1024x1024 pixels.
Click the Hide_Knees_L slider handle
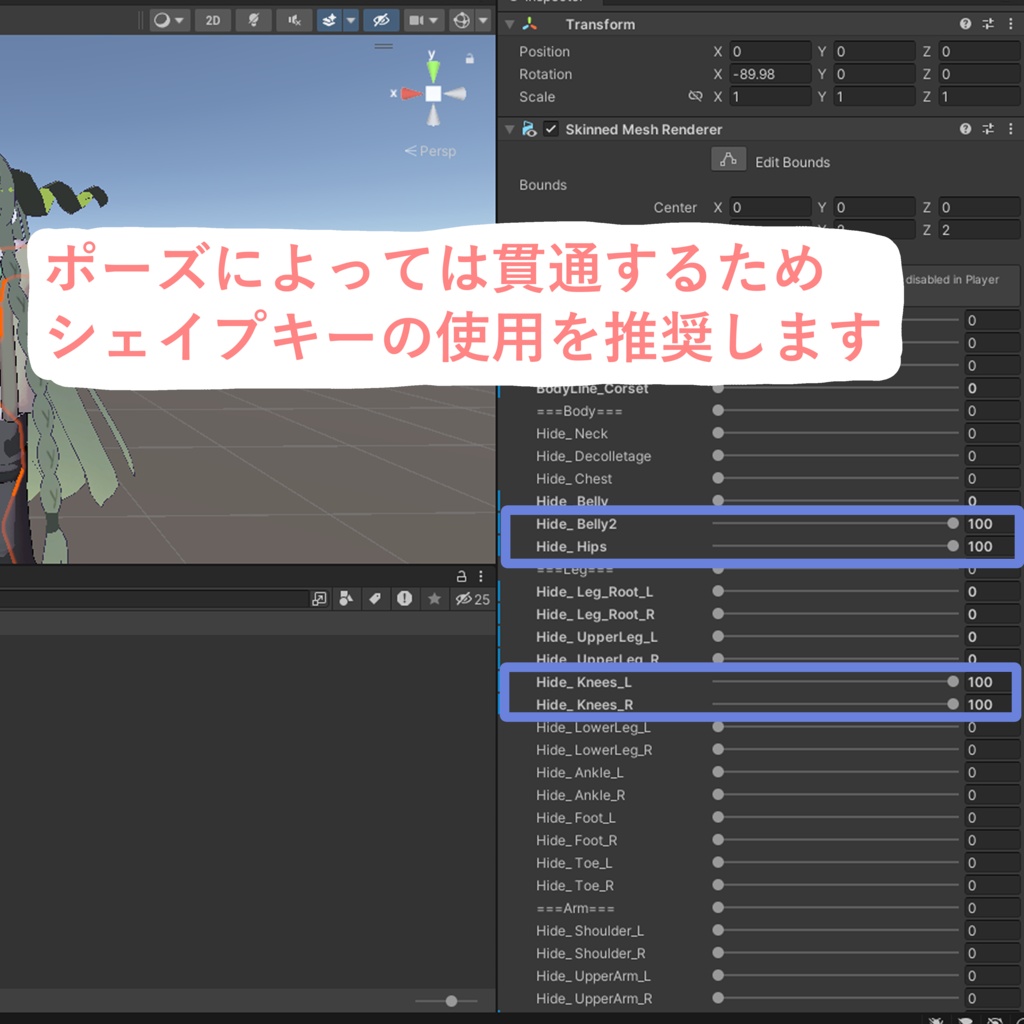click(953, 681)
